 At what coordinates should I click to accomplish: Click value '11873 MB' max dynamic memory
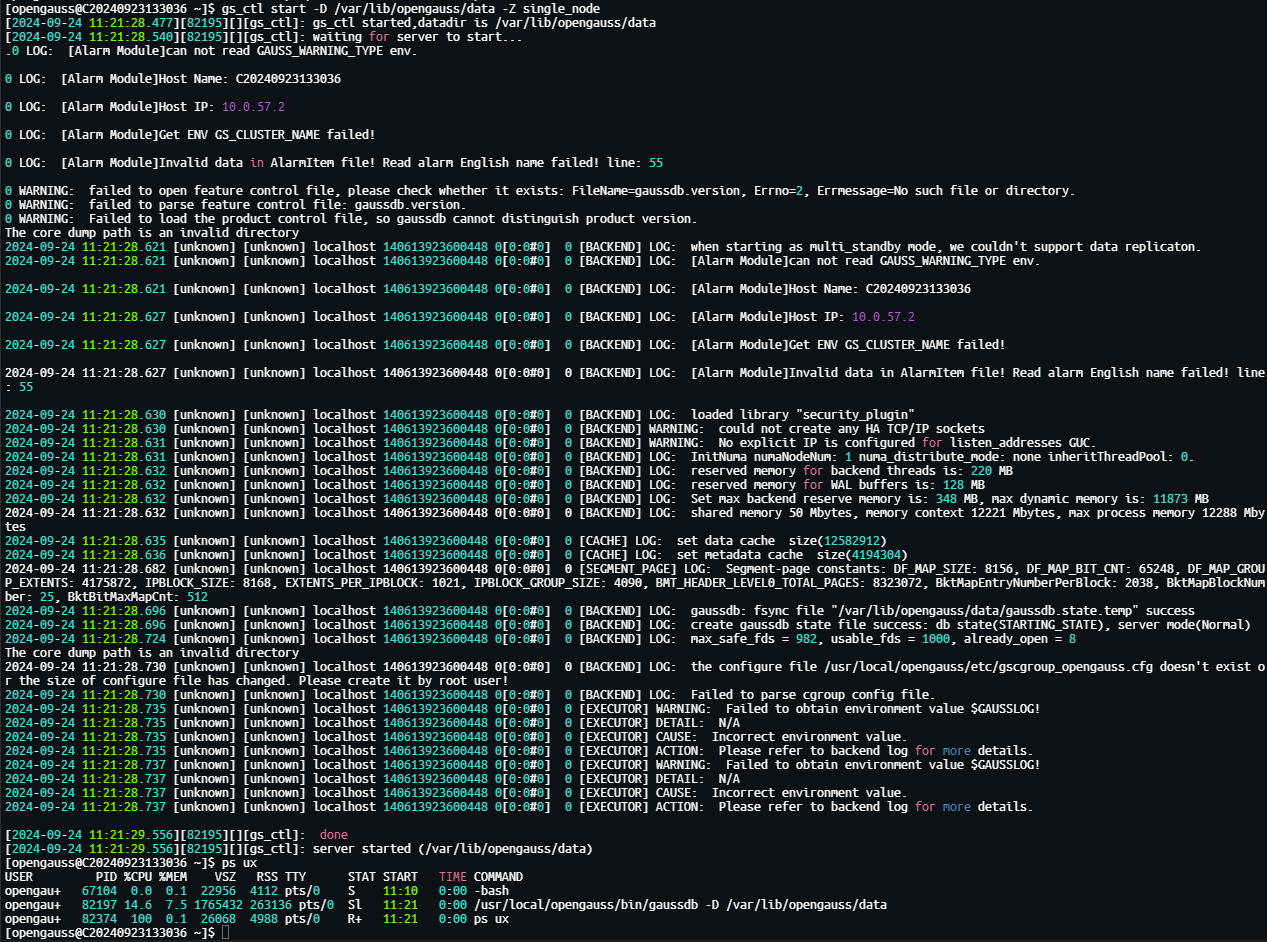pos(1180,498)
